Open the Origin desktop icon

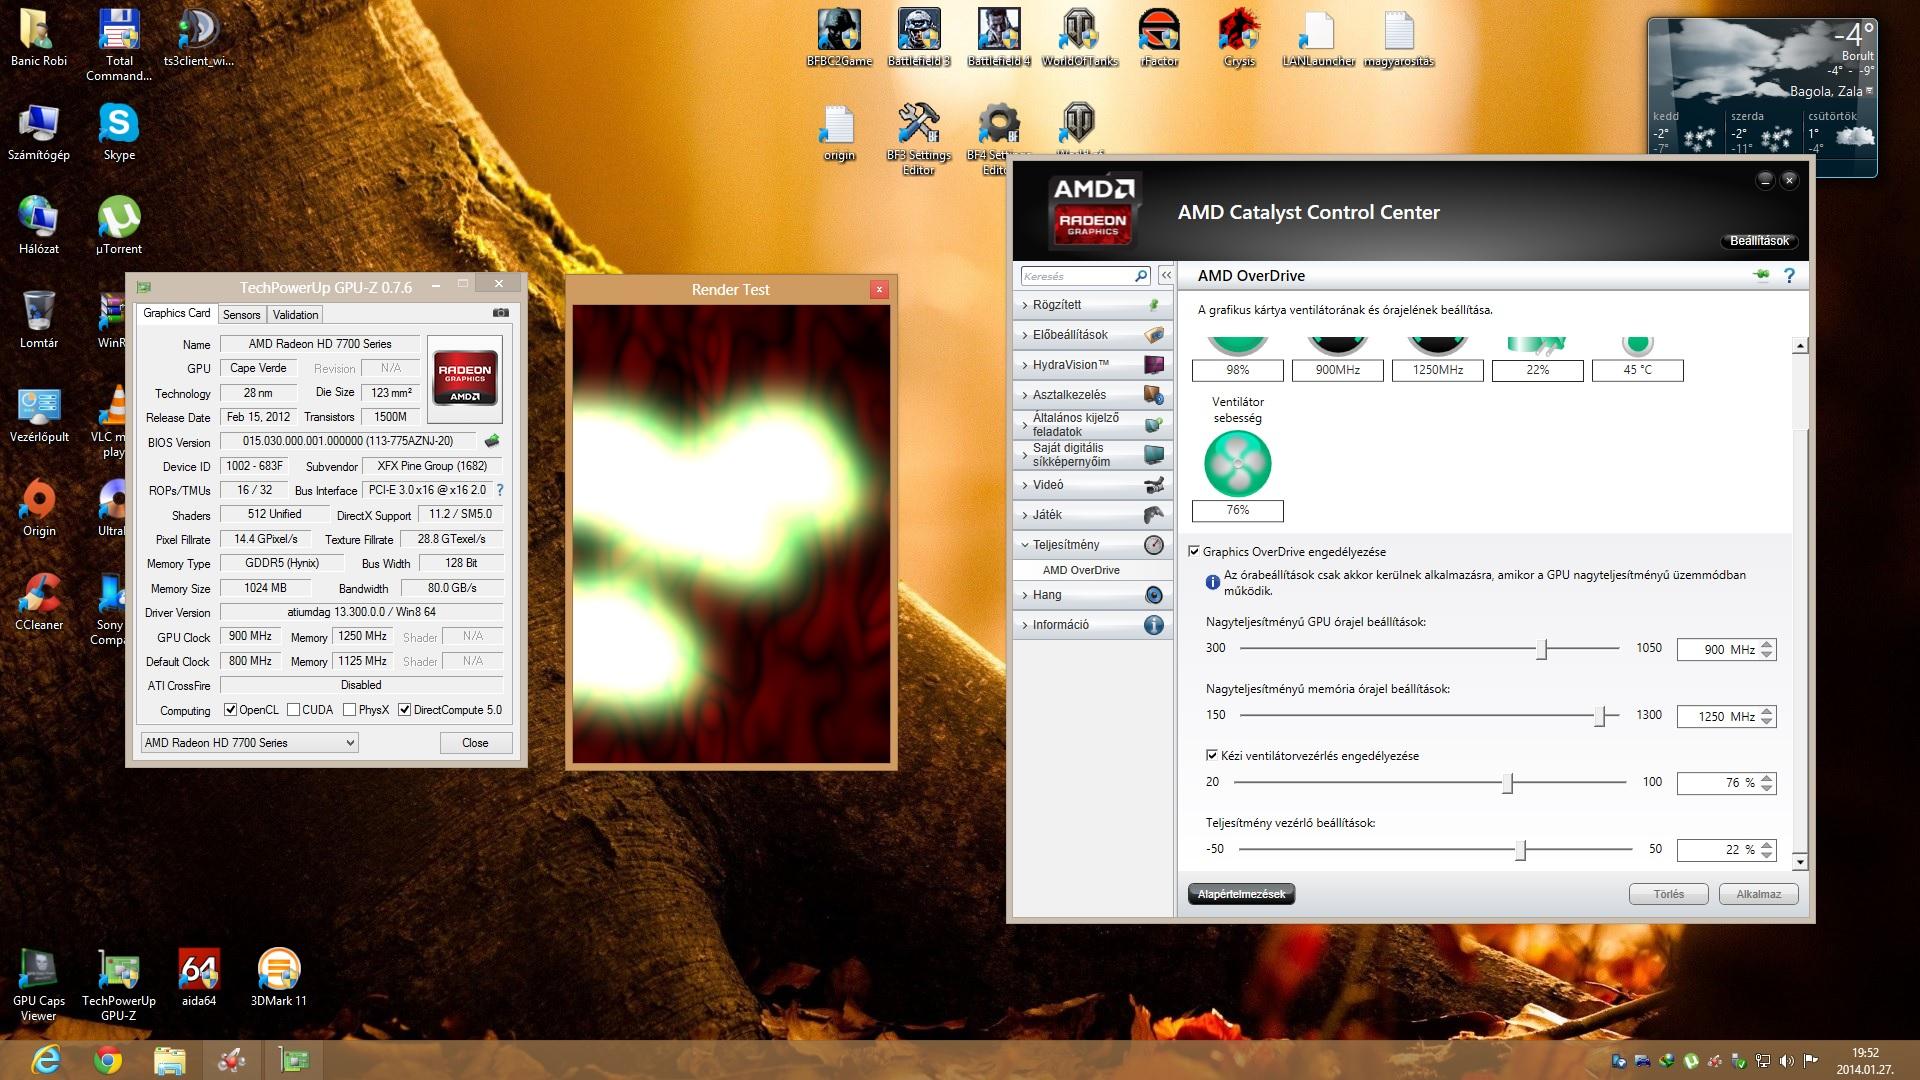(x=39, y=508)
